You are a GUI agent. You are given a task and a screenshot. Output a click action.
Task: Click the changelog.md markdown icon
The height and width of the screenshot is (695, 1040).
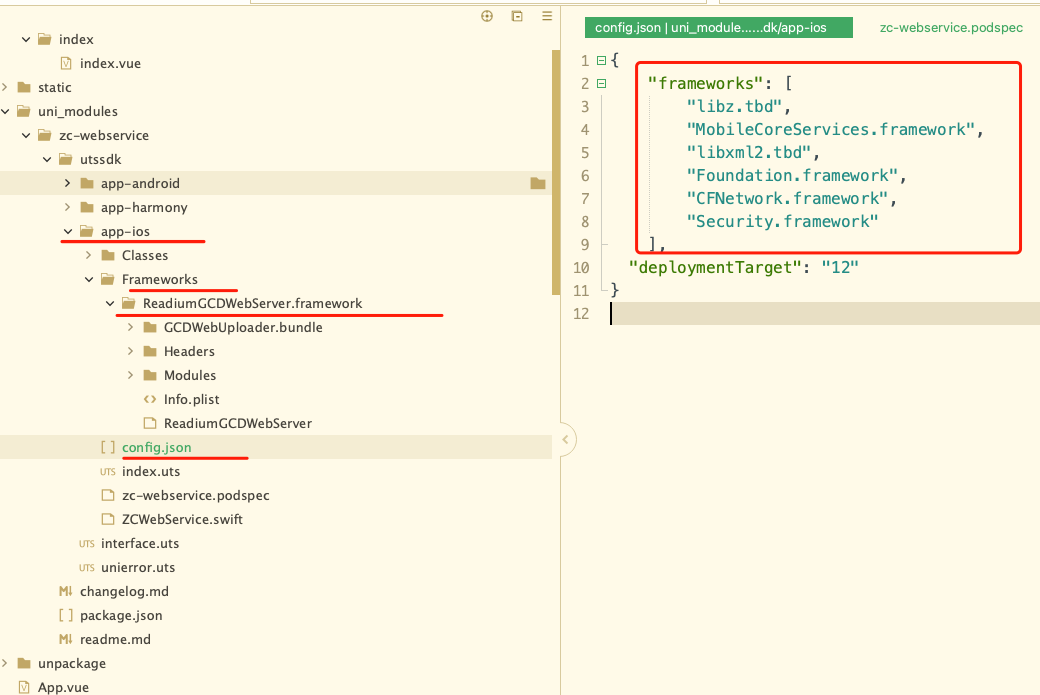(66, 591)
